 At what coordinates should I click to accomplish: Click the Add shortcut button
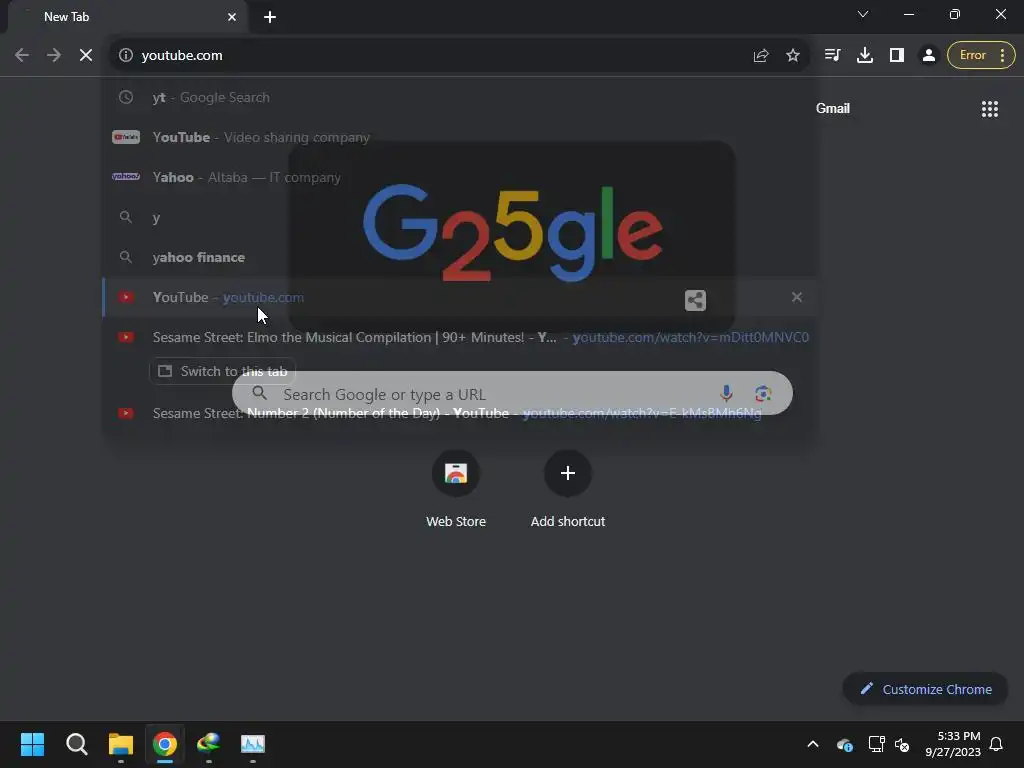(x=568, y=490)
